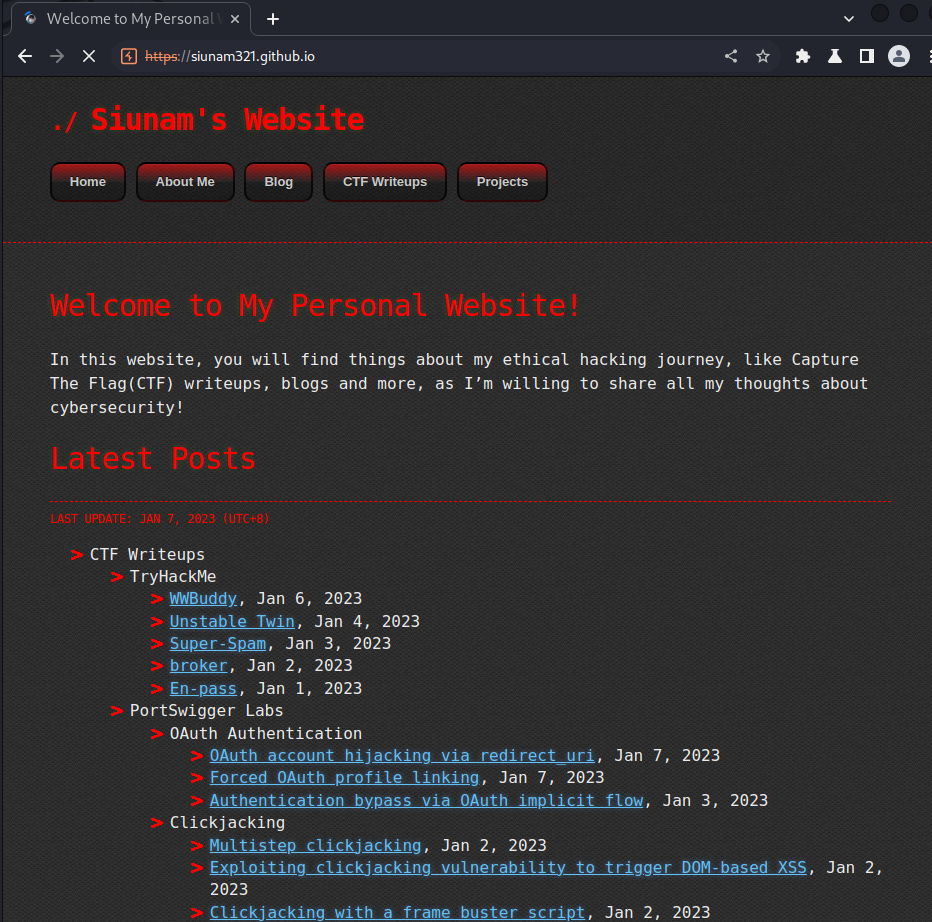Open the WWBuddy writeup link

pos(203,599)
